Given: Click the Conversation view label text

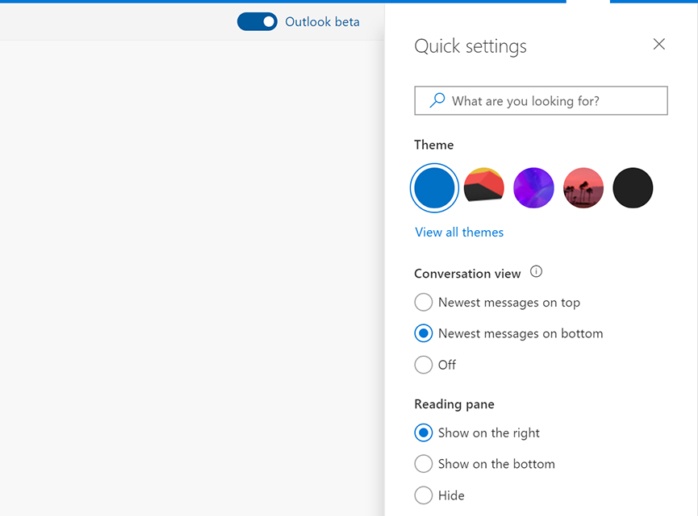Looking at the screenshot, I should pos(467,273).
